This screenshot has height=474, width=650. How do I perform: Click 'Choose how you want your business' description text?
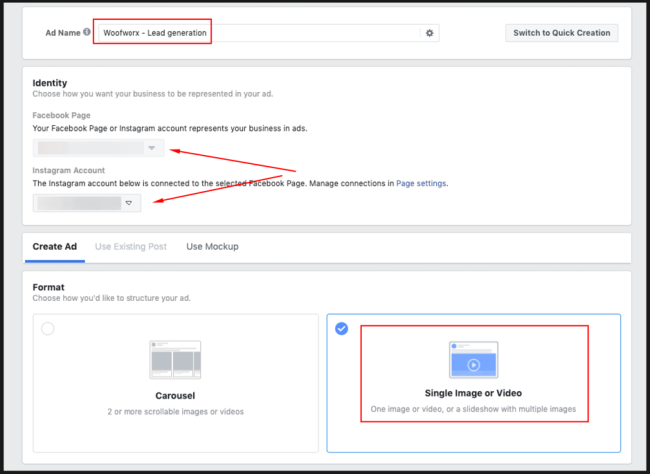[153, 94]
